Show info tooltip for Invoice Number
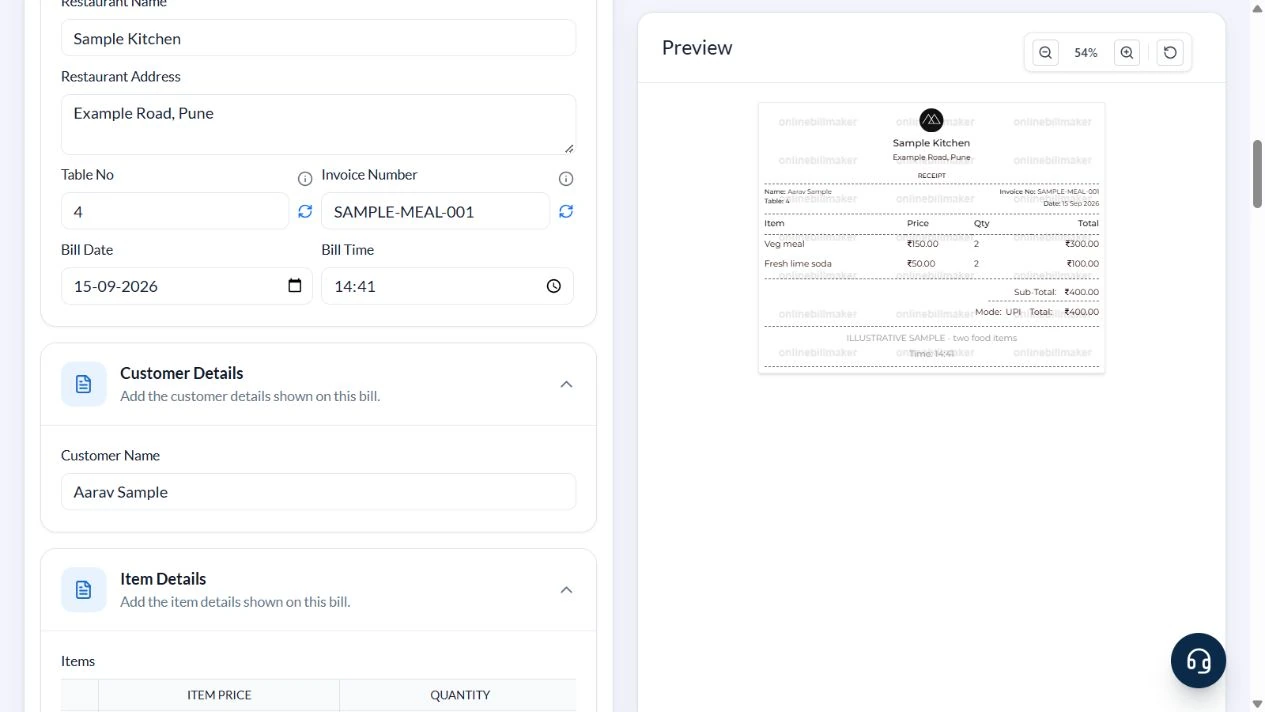The height and width of the screenshot is (712, 1265). [566, 178]
